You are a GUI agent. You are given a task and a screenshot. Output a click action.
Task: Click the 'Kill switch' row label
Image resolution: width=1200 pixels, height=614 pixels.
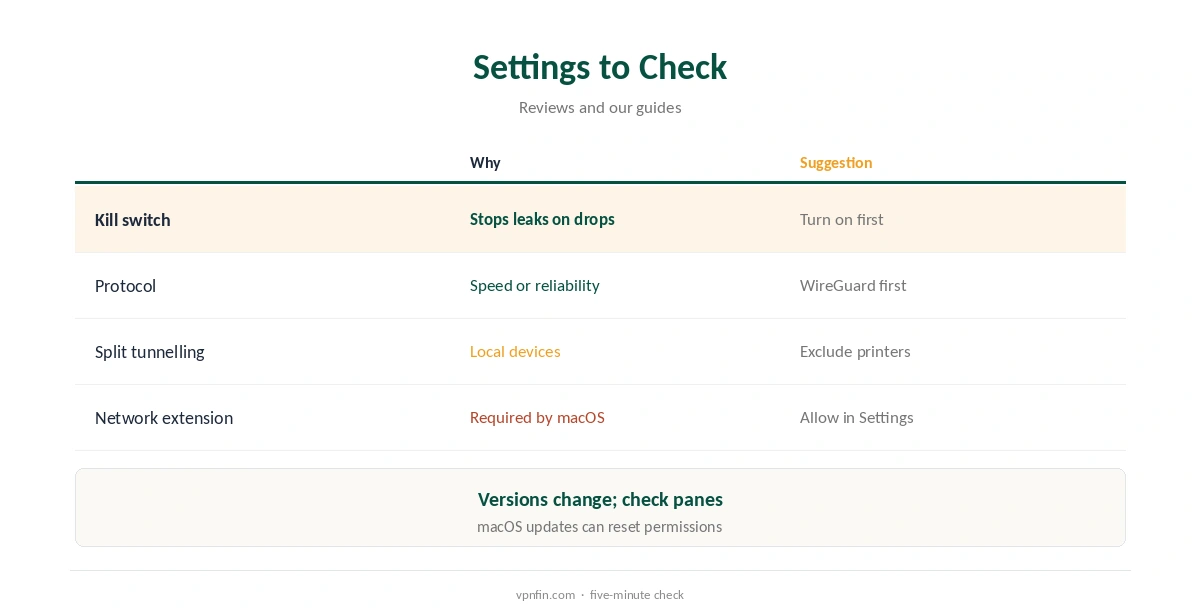[x=132, y=220]
